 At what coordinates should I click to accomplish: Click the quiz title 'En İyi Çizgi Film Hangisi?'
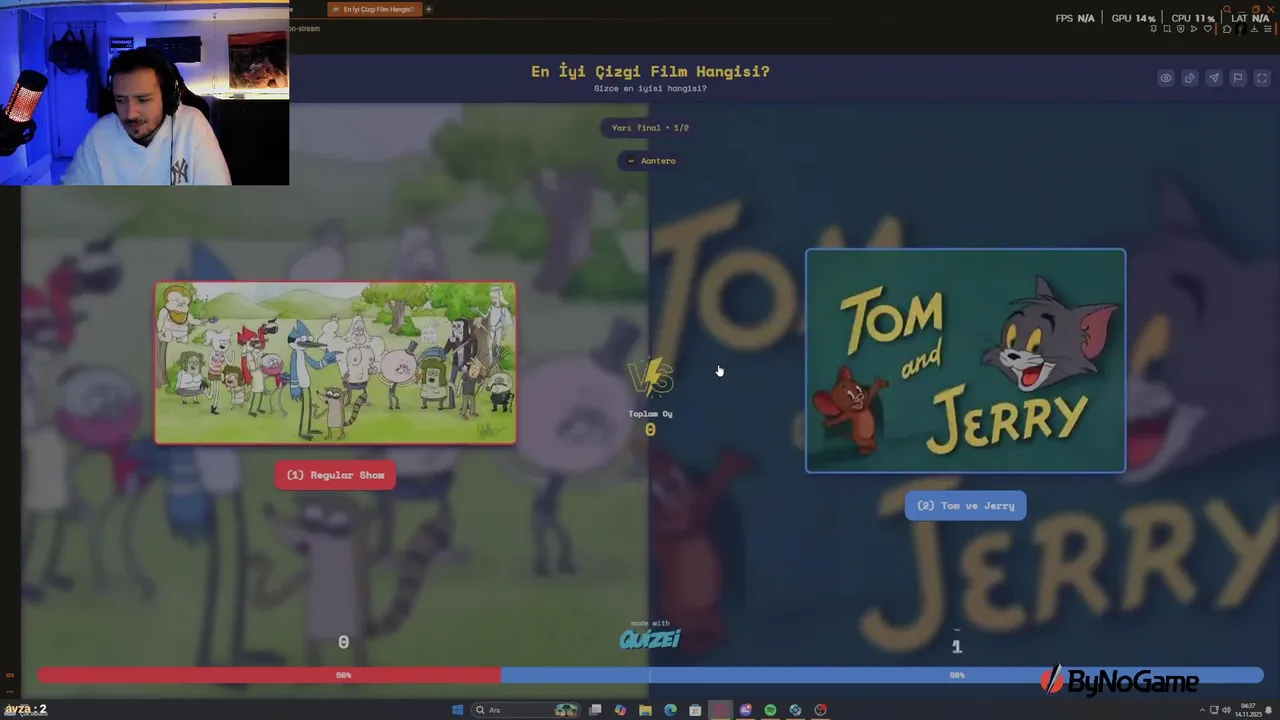[x=650, y=71]
